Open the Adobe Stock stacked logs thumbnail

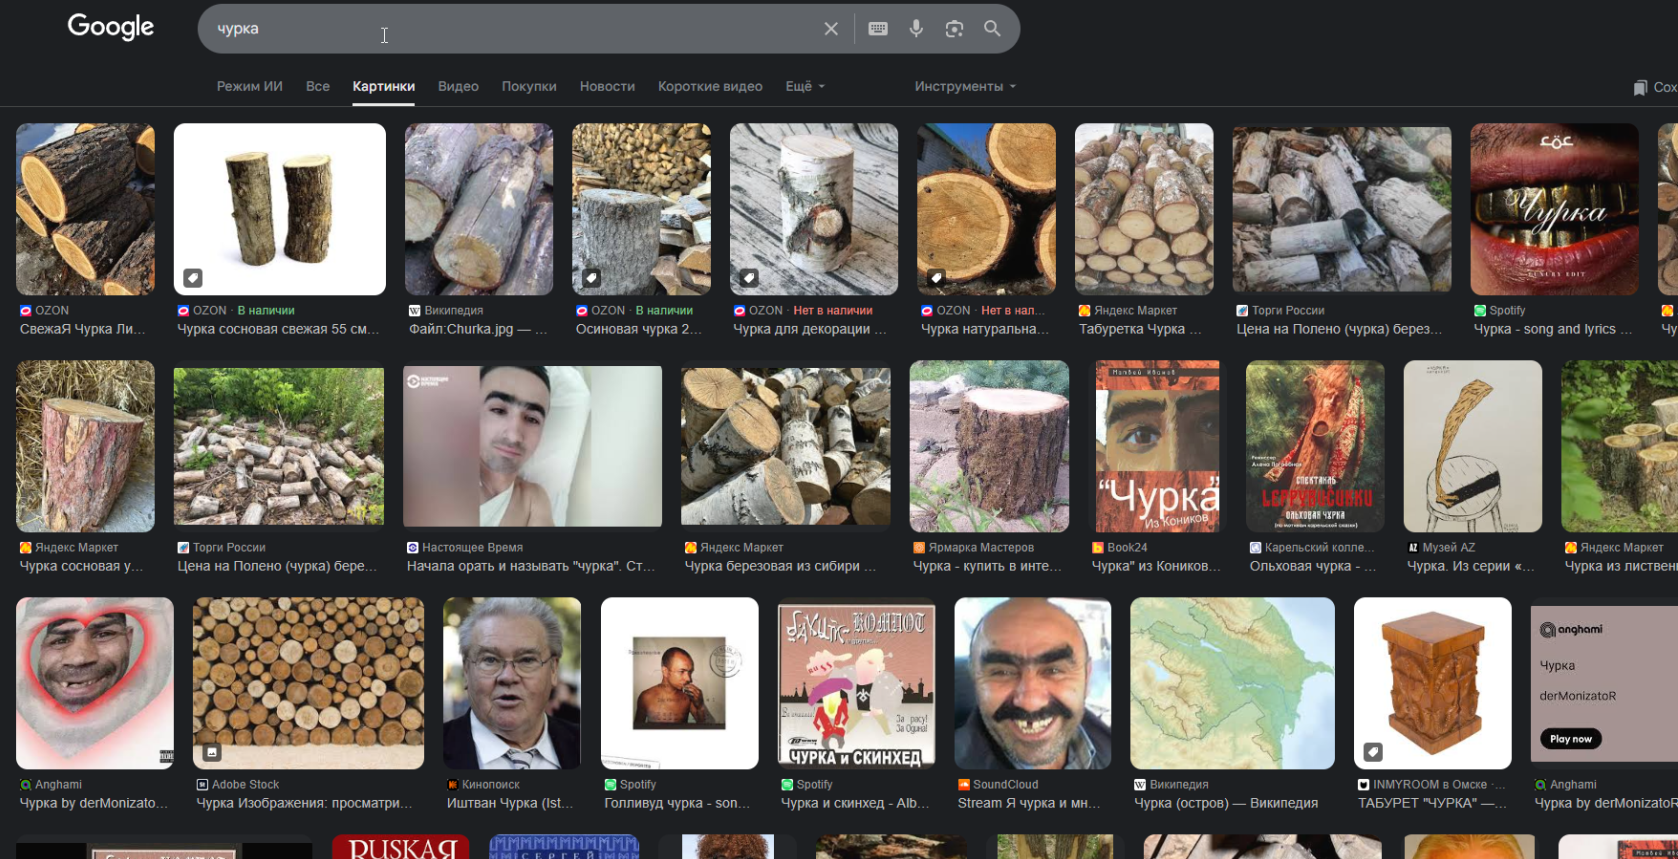point(308,683)
